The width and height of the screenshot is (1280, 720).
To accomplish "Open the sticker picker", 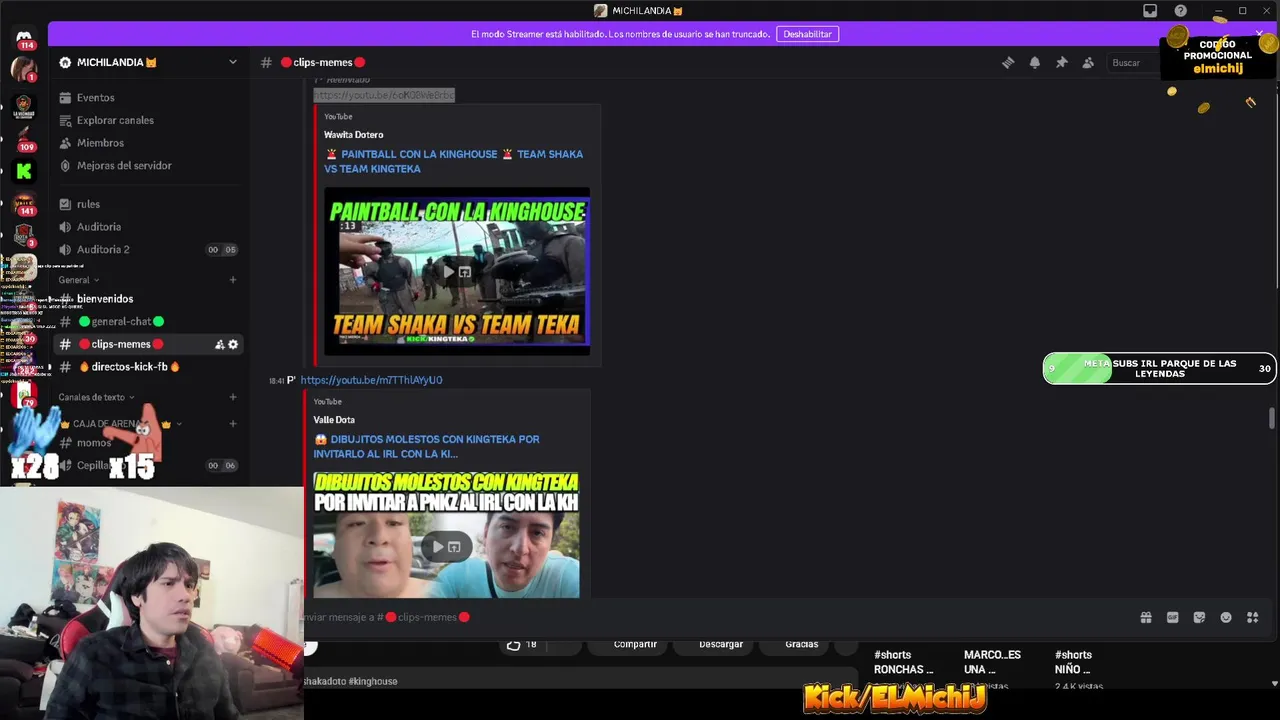I will pyautogui.click(x=1199, y=617).
